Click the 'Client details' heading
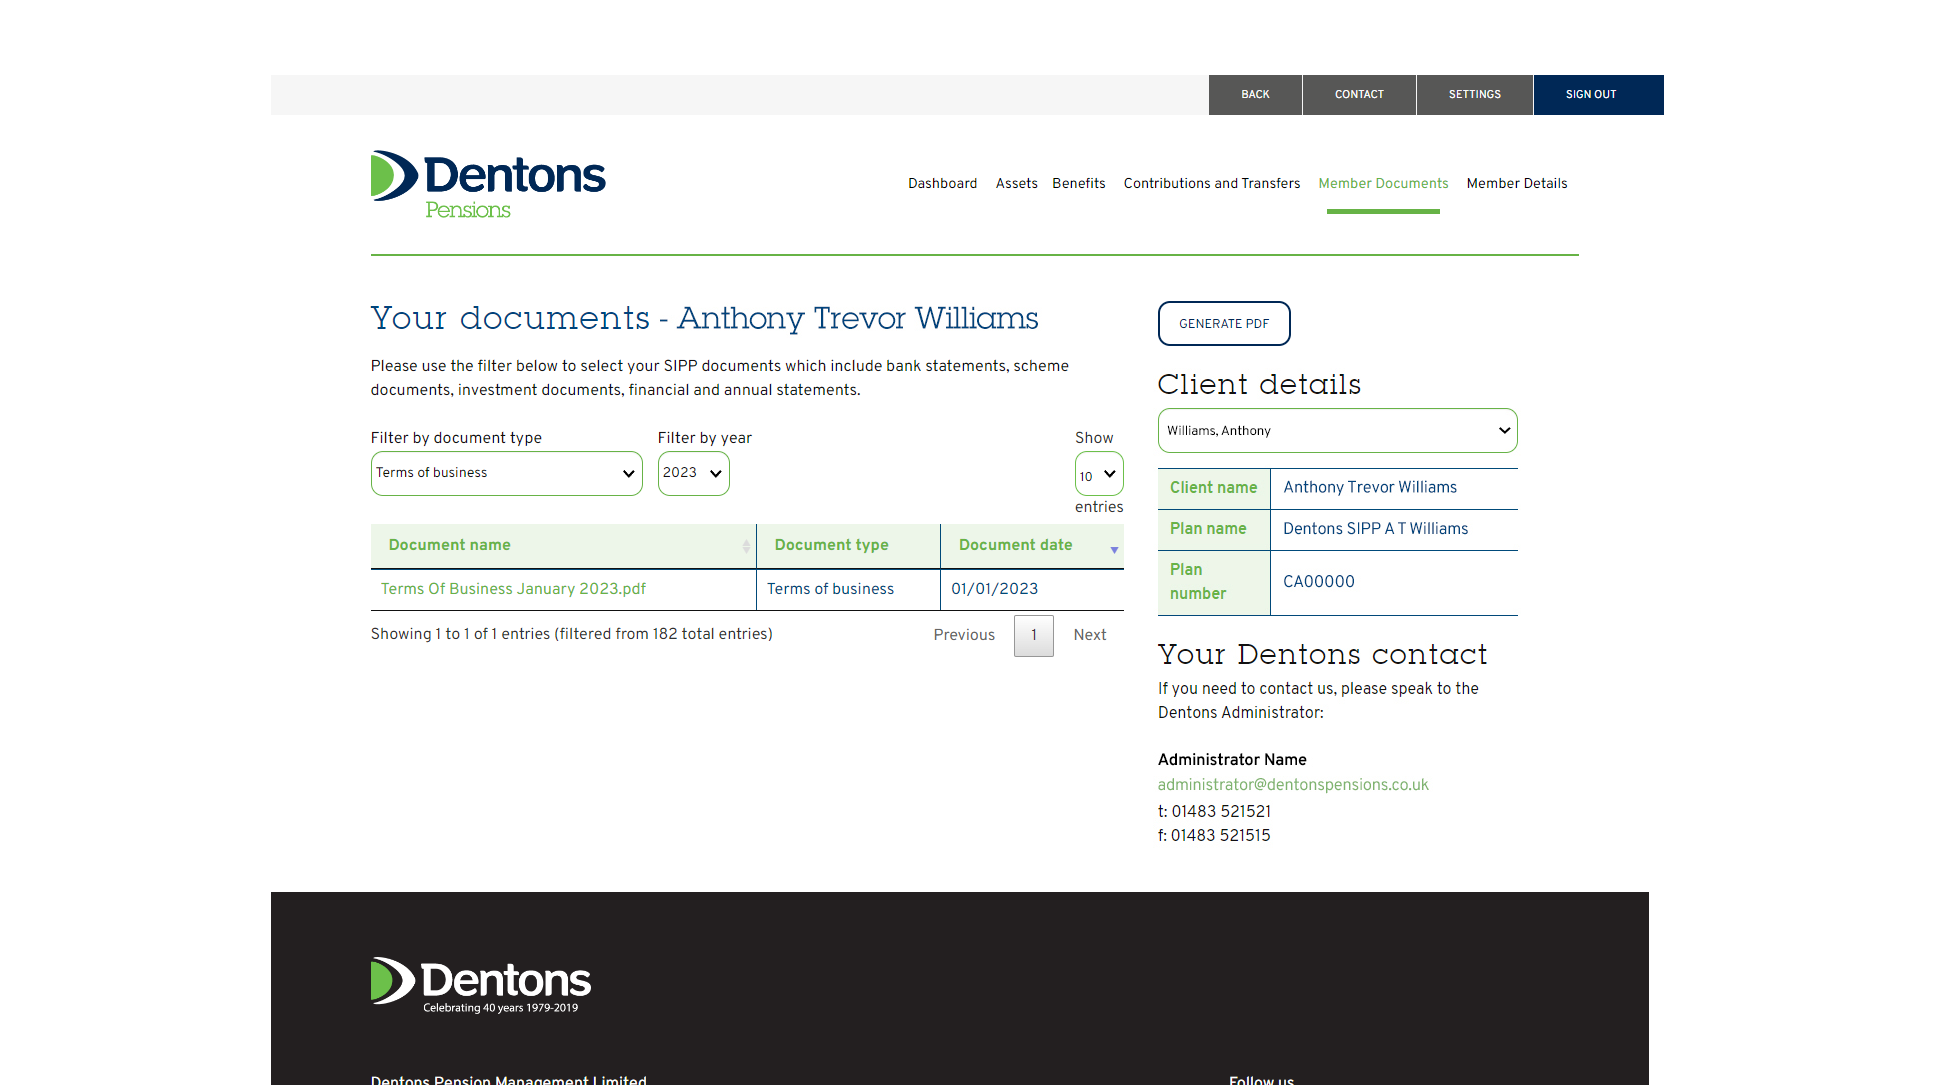1950x1085 pixels. click(x=1259, y=385)
